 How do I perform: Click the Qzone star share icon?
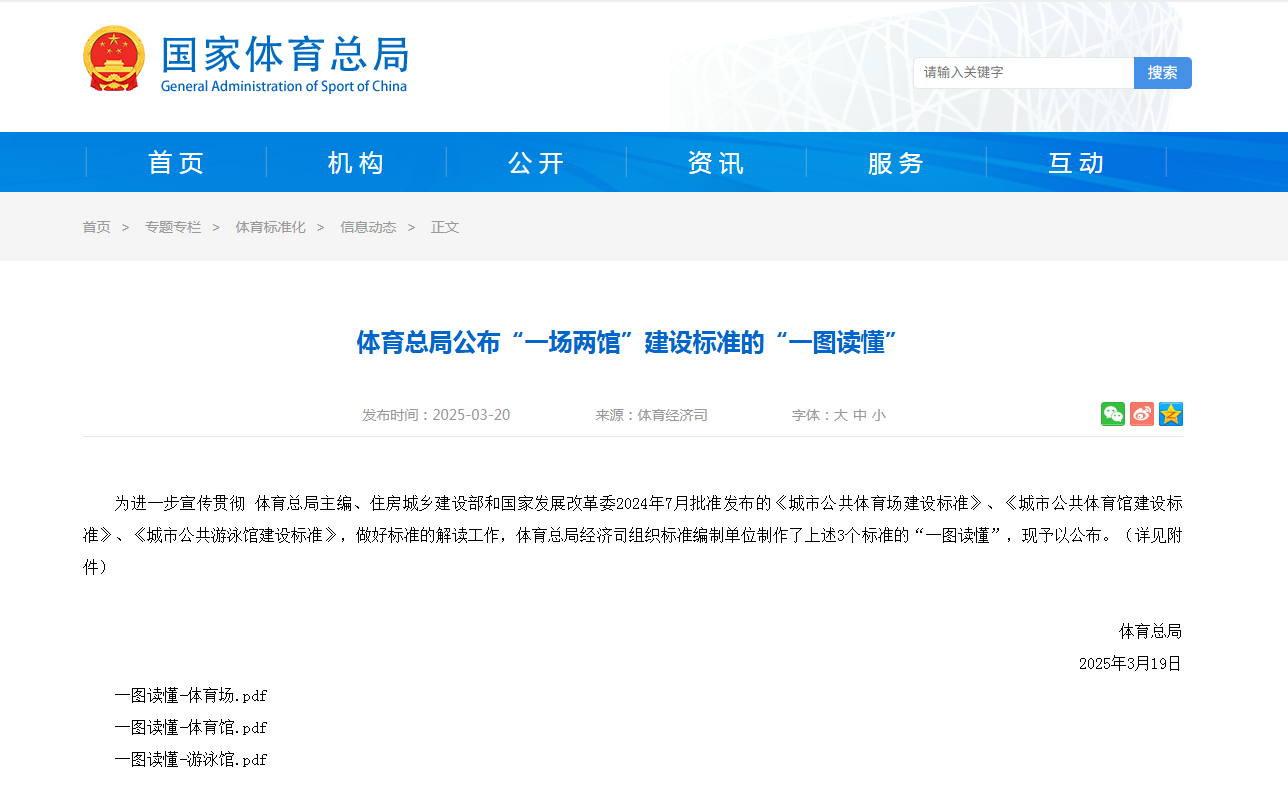(1171, 414)
